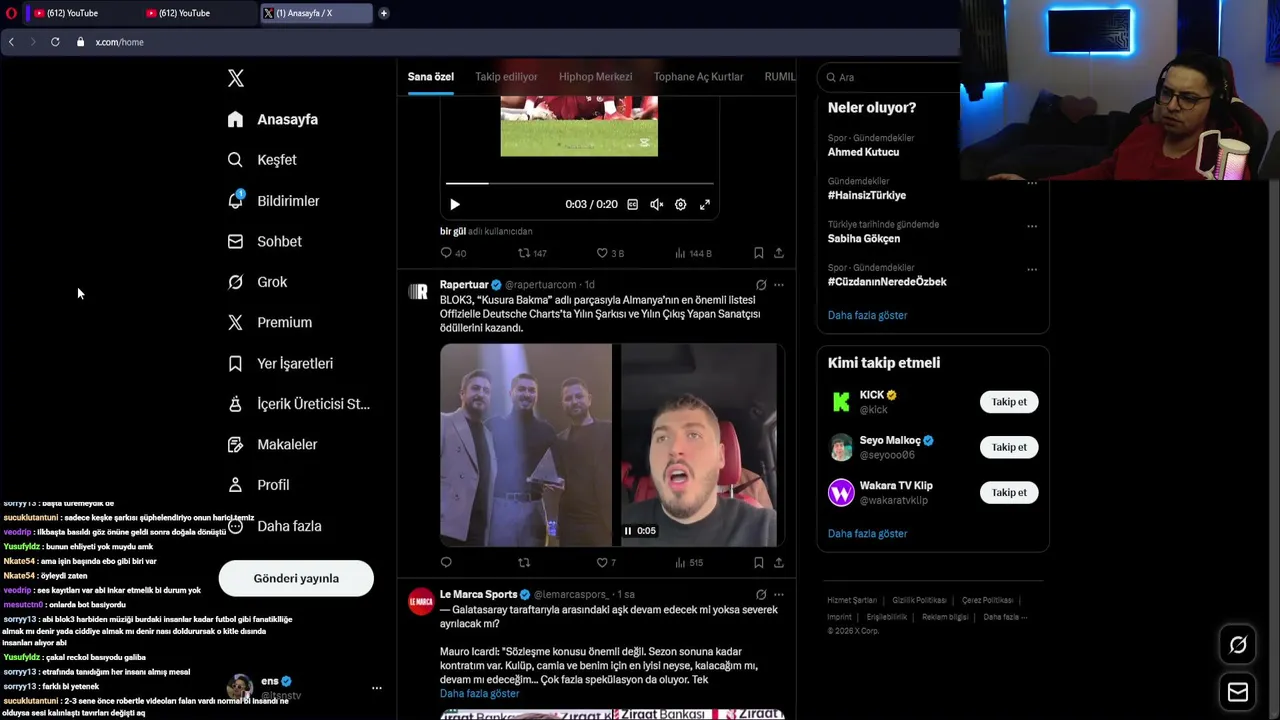
Task: Open Grok action on Le Marca post
Action: click(x=761, y=594)
